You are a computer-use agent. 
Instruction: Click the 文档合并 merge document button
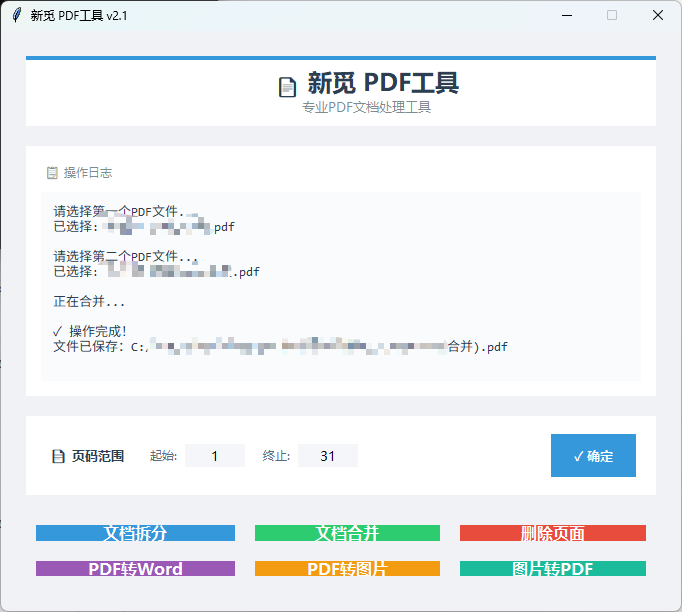347,533
